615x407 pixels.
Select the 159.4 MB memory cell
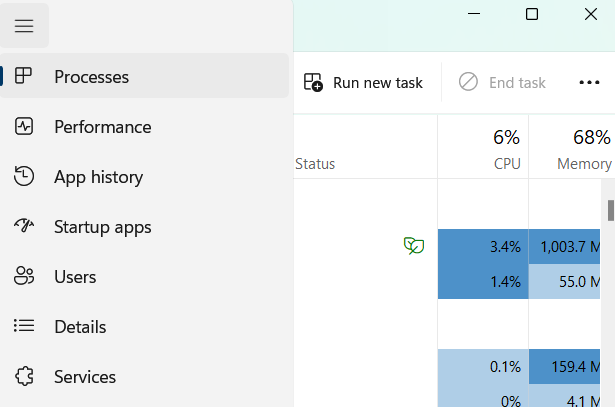tap(570, 366)
